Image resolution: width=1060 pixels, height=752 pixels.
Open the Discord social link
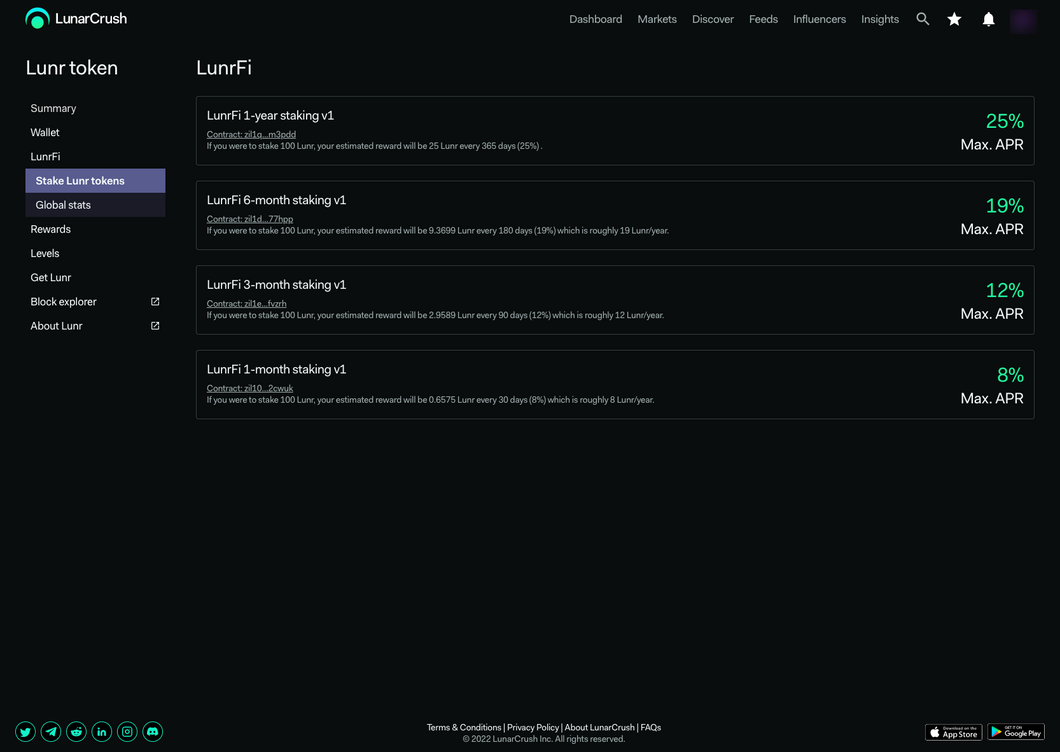tap(153, 732)
